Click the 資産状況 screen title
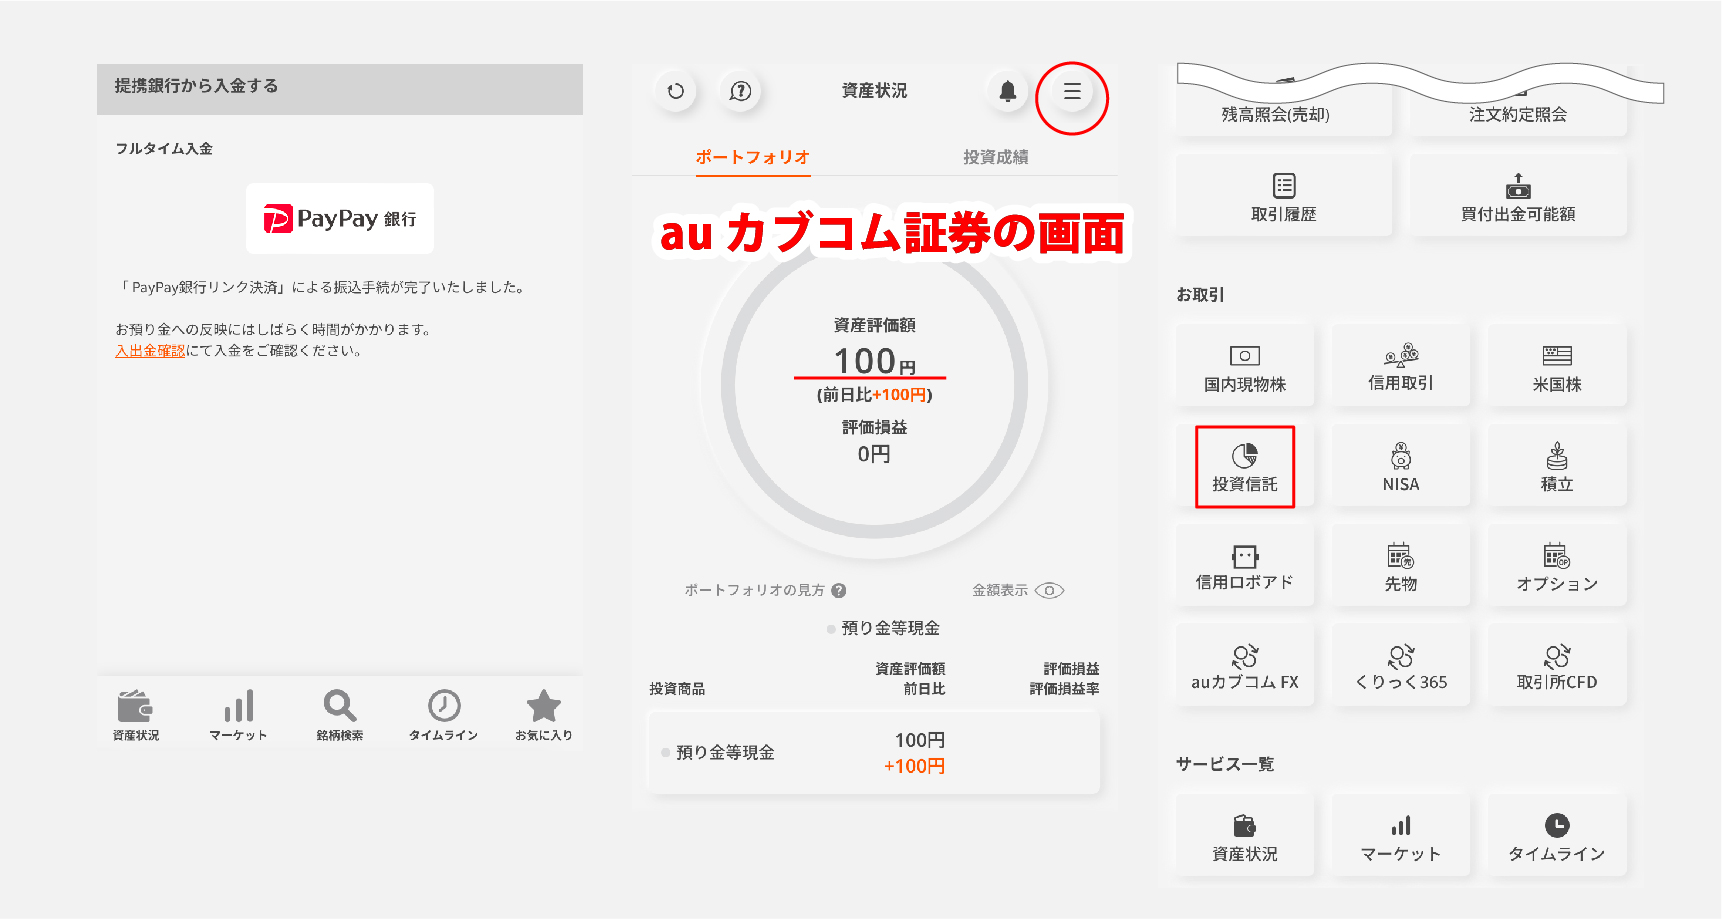The image size is (1722, 919). tap(874, 91)
